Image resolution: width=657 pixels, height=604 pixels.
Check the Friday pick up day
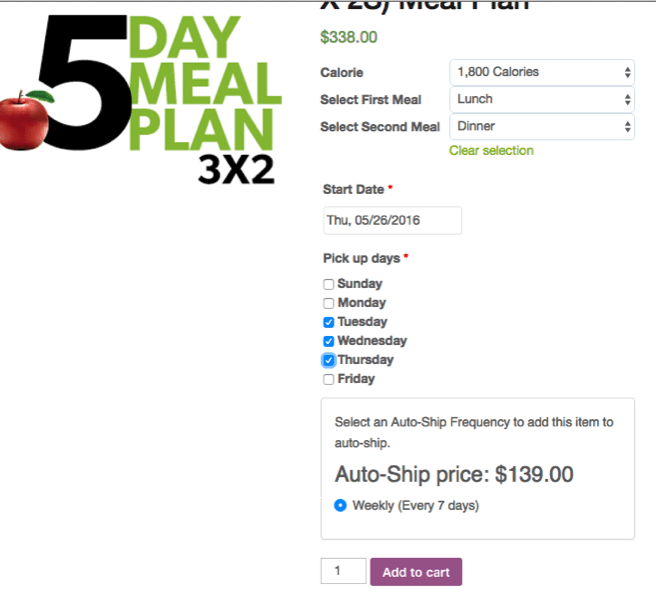coord(328,379)
